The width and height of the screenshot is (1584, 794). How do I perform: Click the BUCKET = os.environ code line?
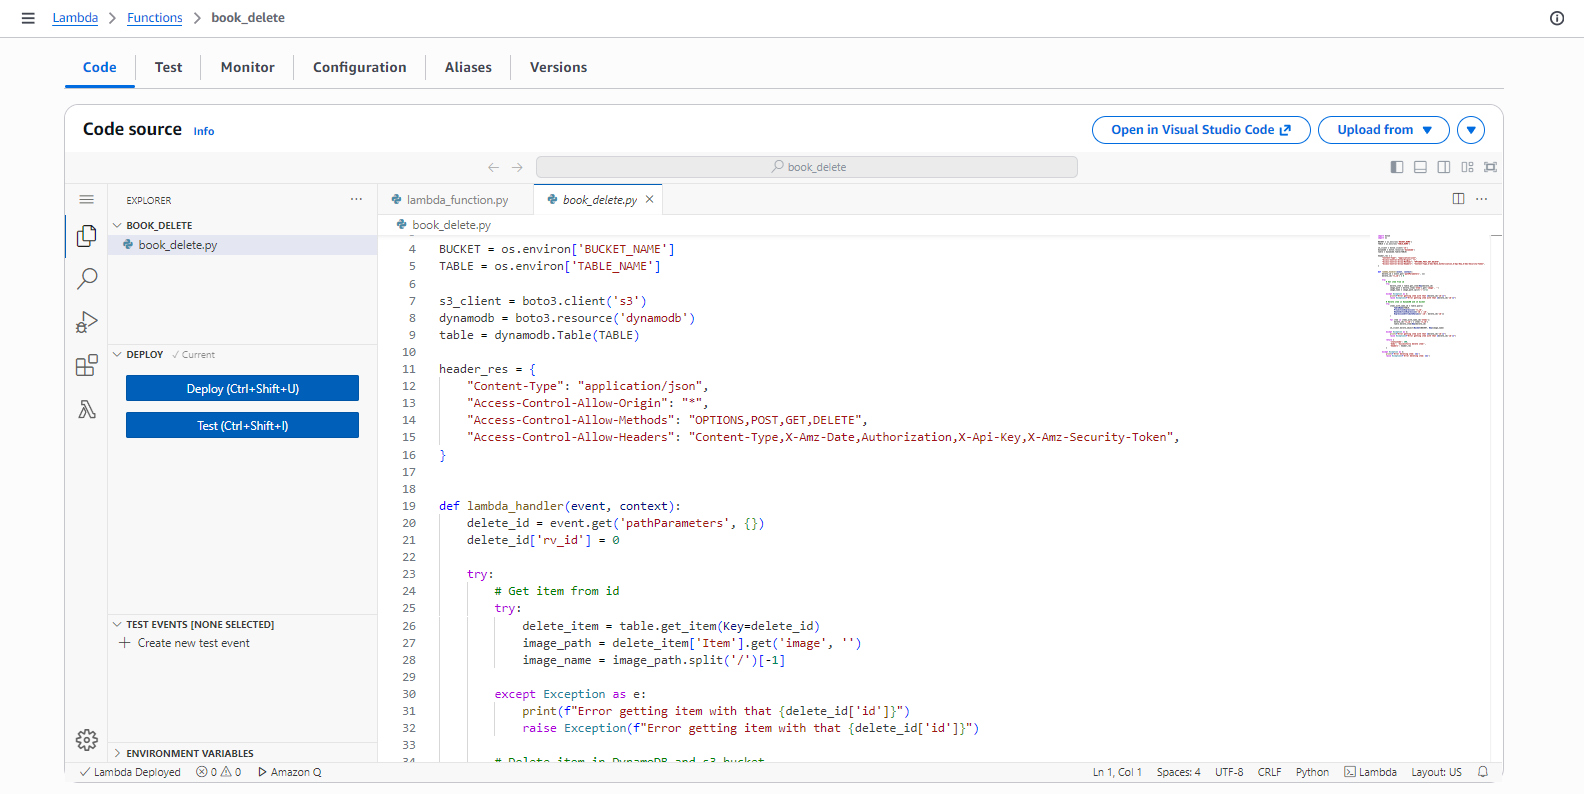(556, 249)
